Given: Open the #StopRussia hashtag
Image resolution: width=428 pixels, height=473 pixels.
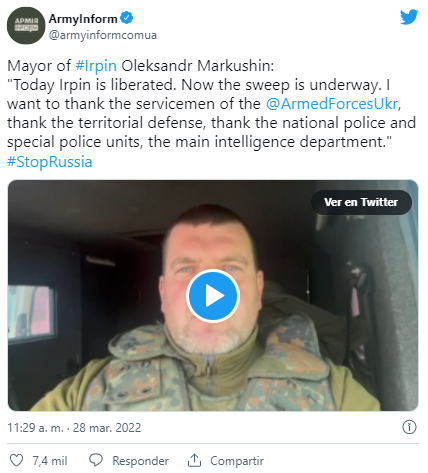Looking at the screenshot, I should 50,162.
